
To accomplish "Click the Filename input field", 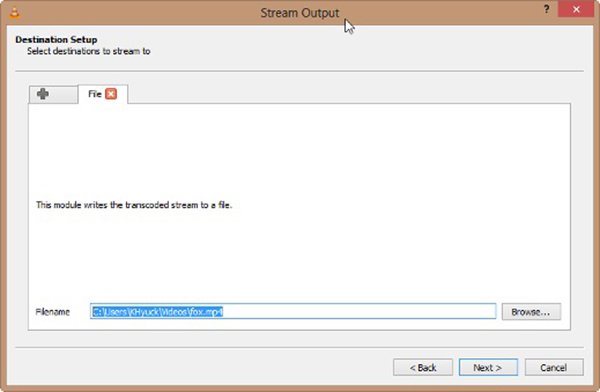I will 293,312.
